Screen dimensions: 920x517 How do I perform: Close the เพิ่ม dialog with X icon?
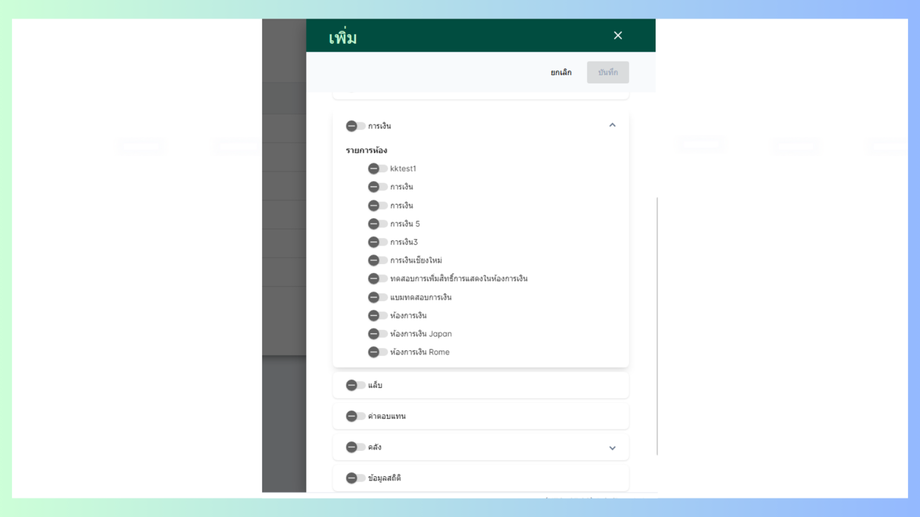[x=618, y=36]
